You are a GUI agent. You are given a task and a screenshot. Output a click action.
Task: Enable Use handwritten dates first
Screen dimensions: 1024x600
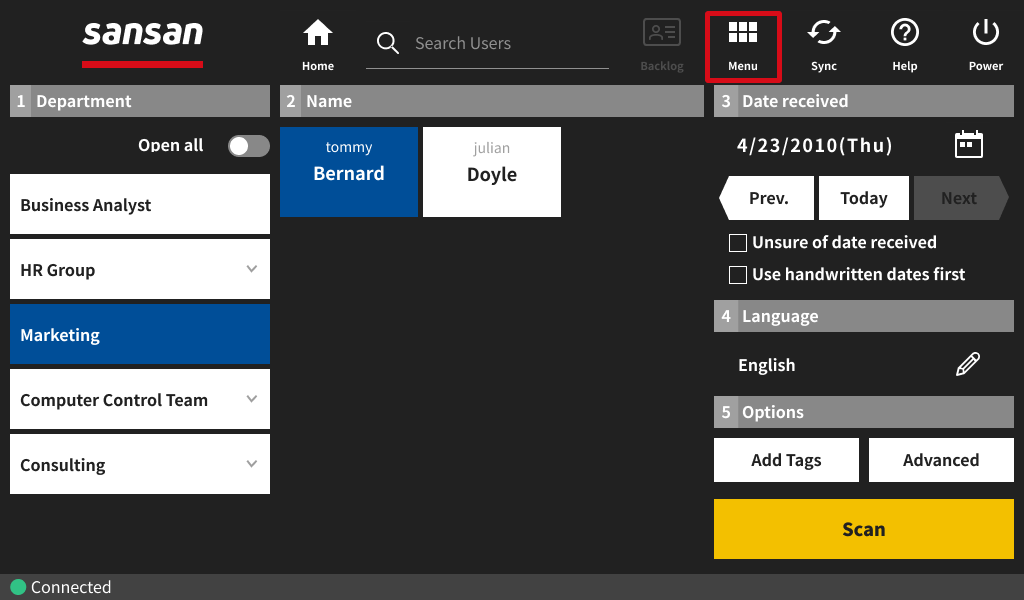pos(738,275)
